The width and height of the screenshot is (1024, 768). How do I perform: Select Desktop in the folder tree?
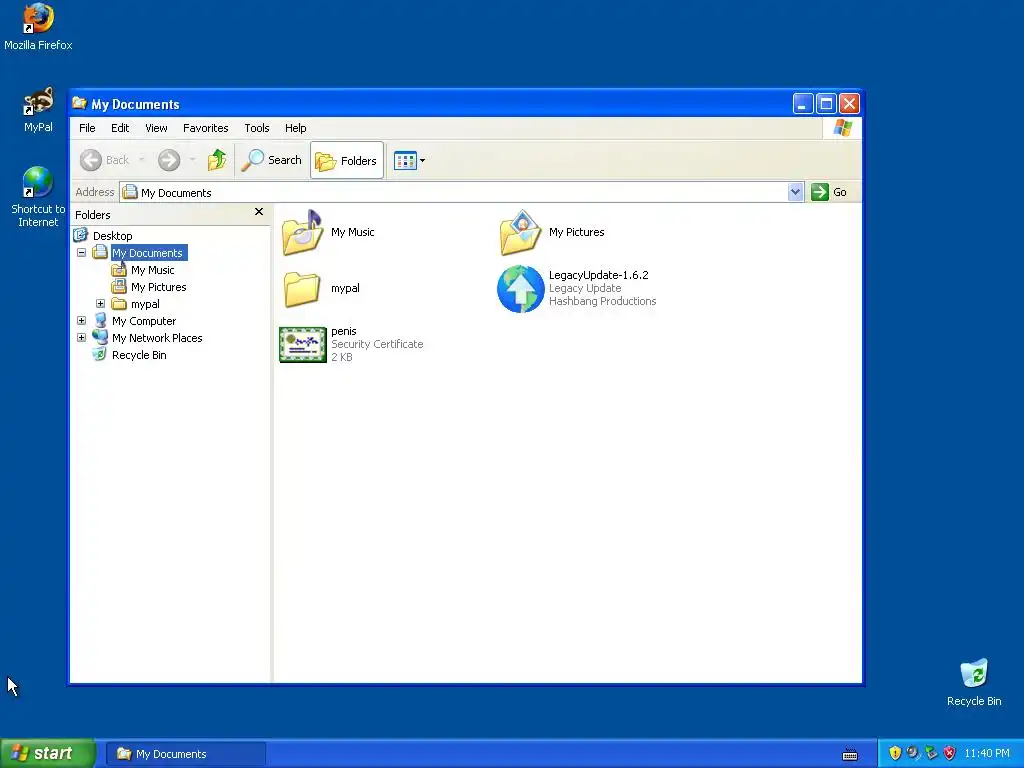[112, 236]
